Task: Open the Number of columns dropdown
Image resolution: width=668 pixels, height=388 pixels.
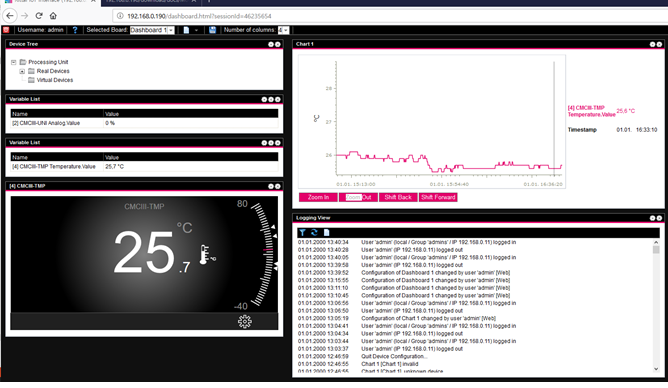Action: point(283,30)
